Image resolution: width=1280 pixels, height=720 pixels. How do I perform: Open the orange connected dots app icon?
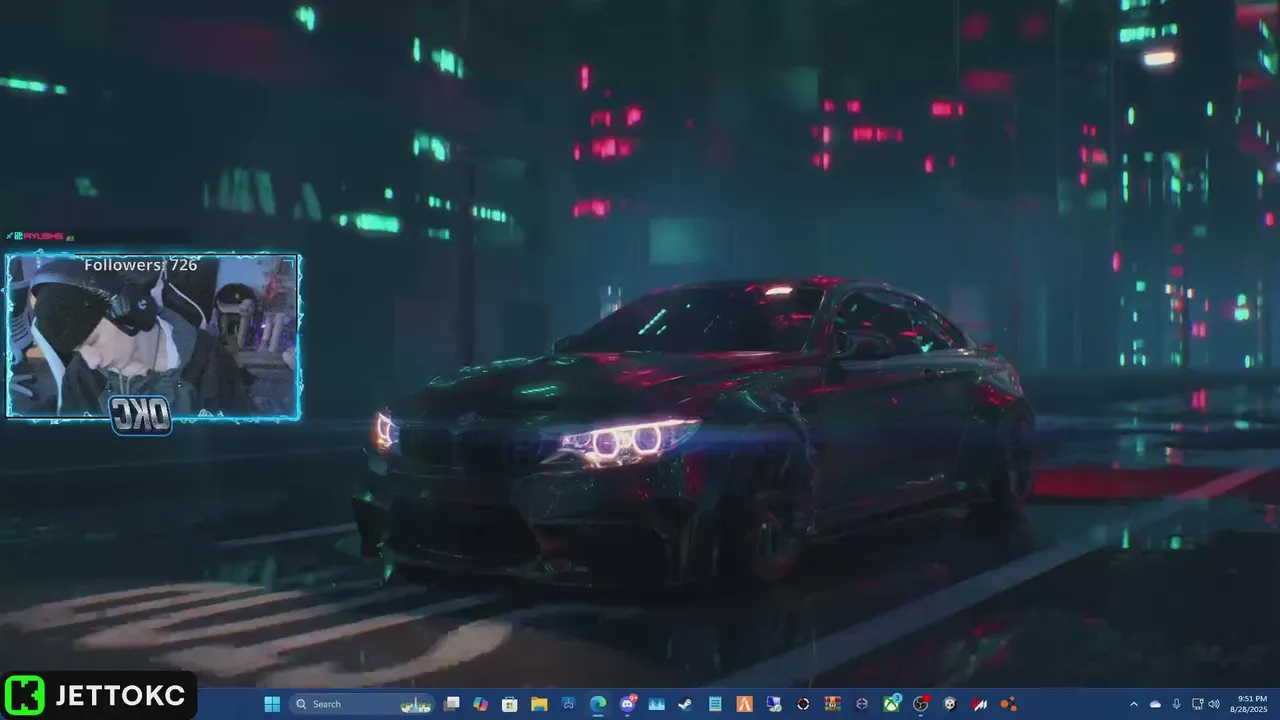[1007, 704]
